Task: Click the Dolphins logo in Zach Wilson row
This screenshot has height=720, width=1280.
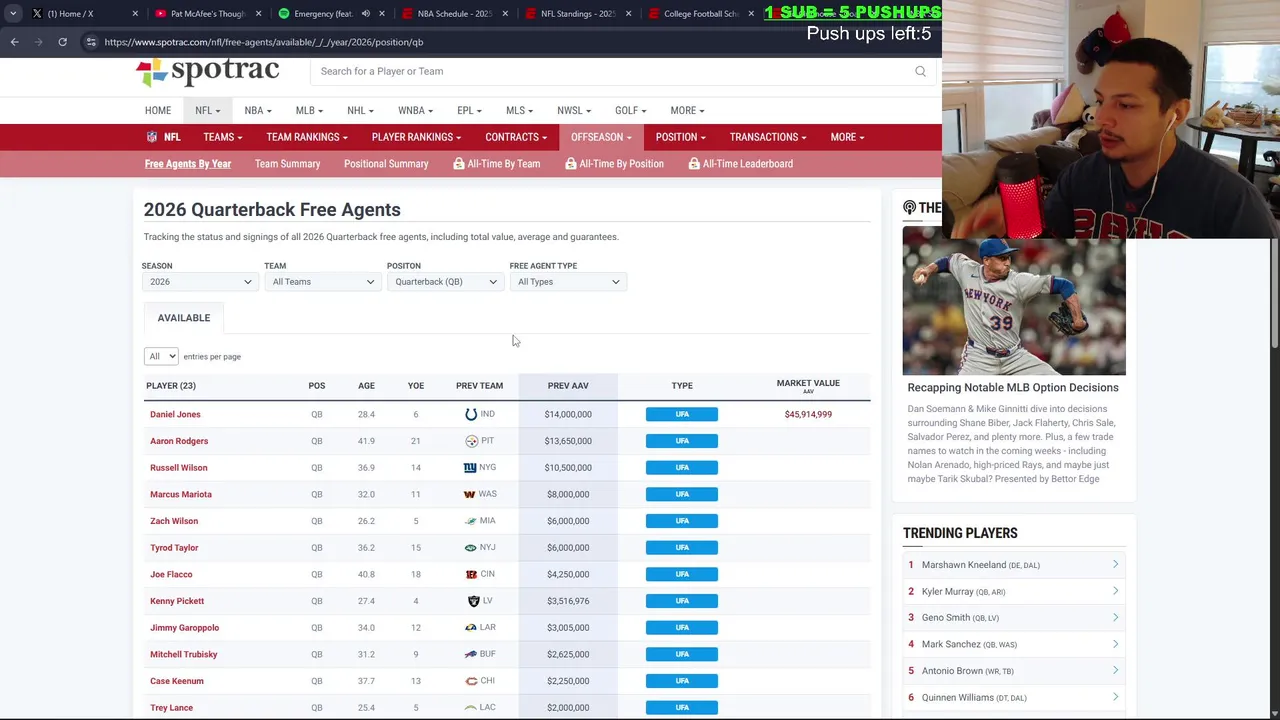Action: 471,521
